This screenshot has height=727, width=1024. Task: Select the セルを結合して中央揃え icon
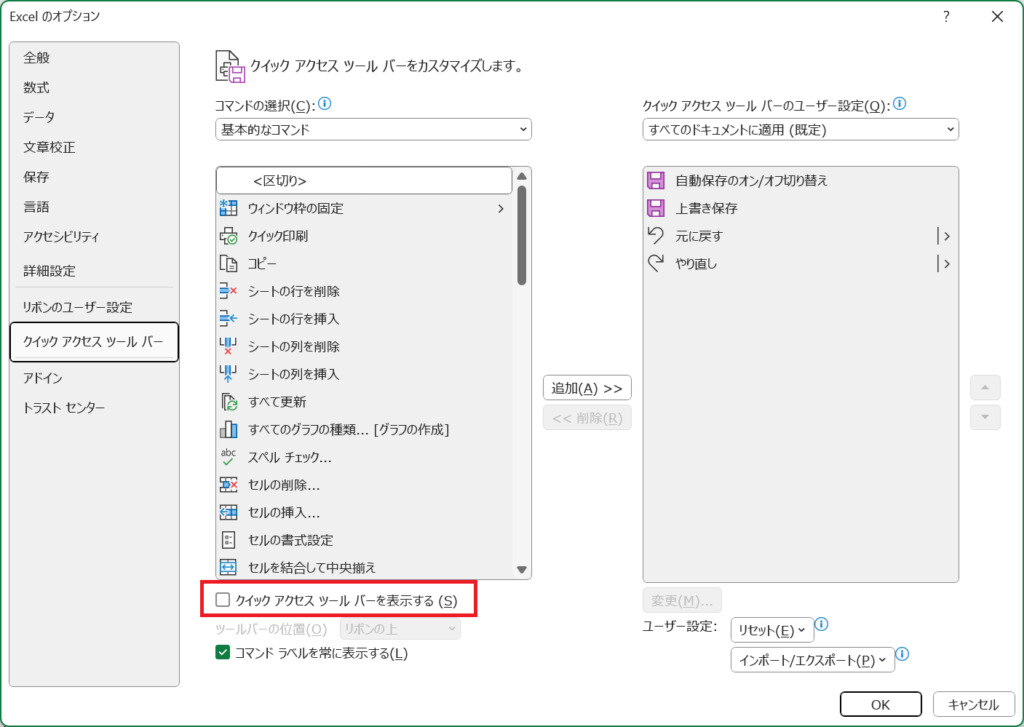(x=228, y=567)
